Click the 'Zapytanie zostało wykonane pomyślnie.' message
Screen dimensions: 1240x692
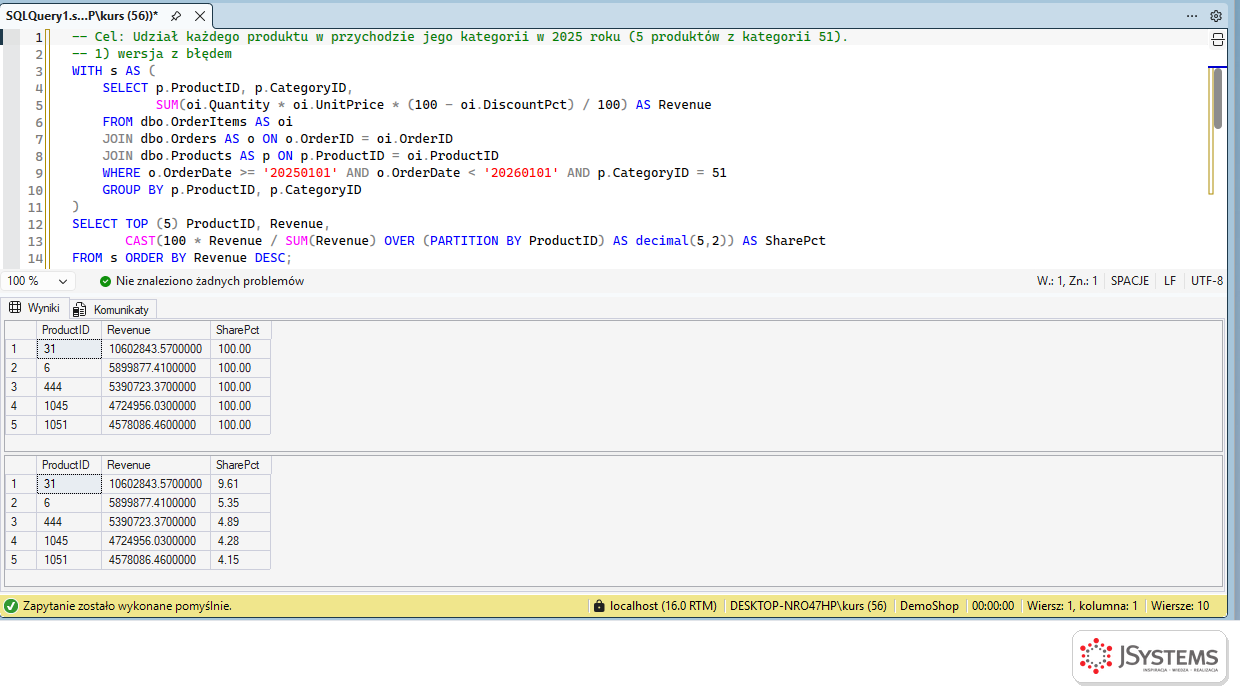point(127,606)
